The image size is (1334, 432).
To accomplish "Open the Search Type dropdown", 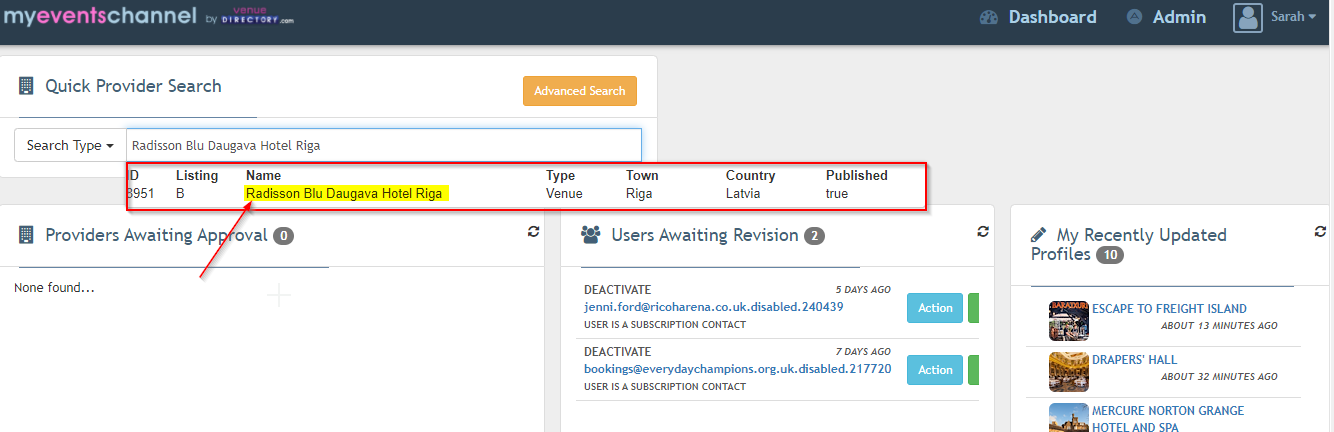I will click(70, 145).
